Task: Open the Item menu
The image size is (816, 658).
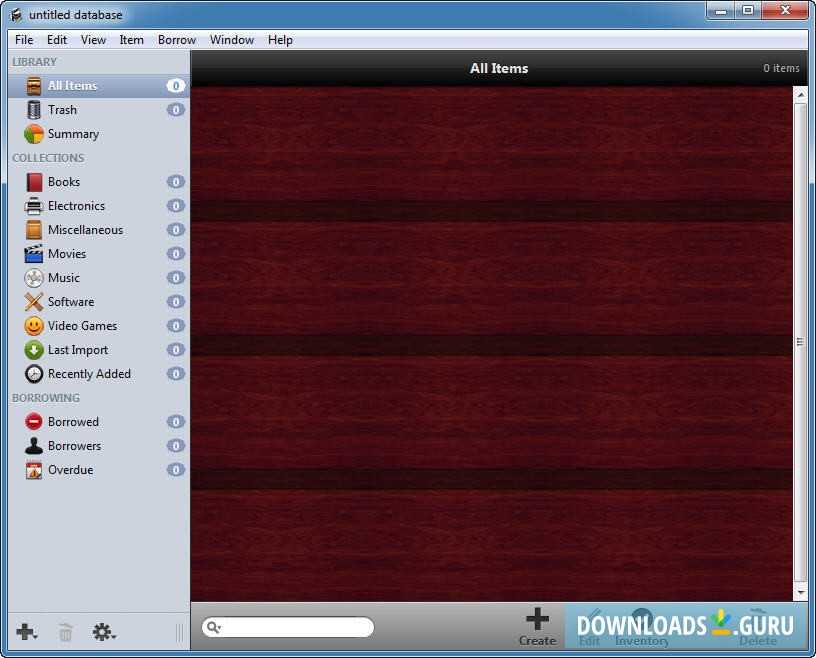Action: coord(131,40)
